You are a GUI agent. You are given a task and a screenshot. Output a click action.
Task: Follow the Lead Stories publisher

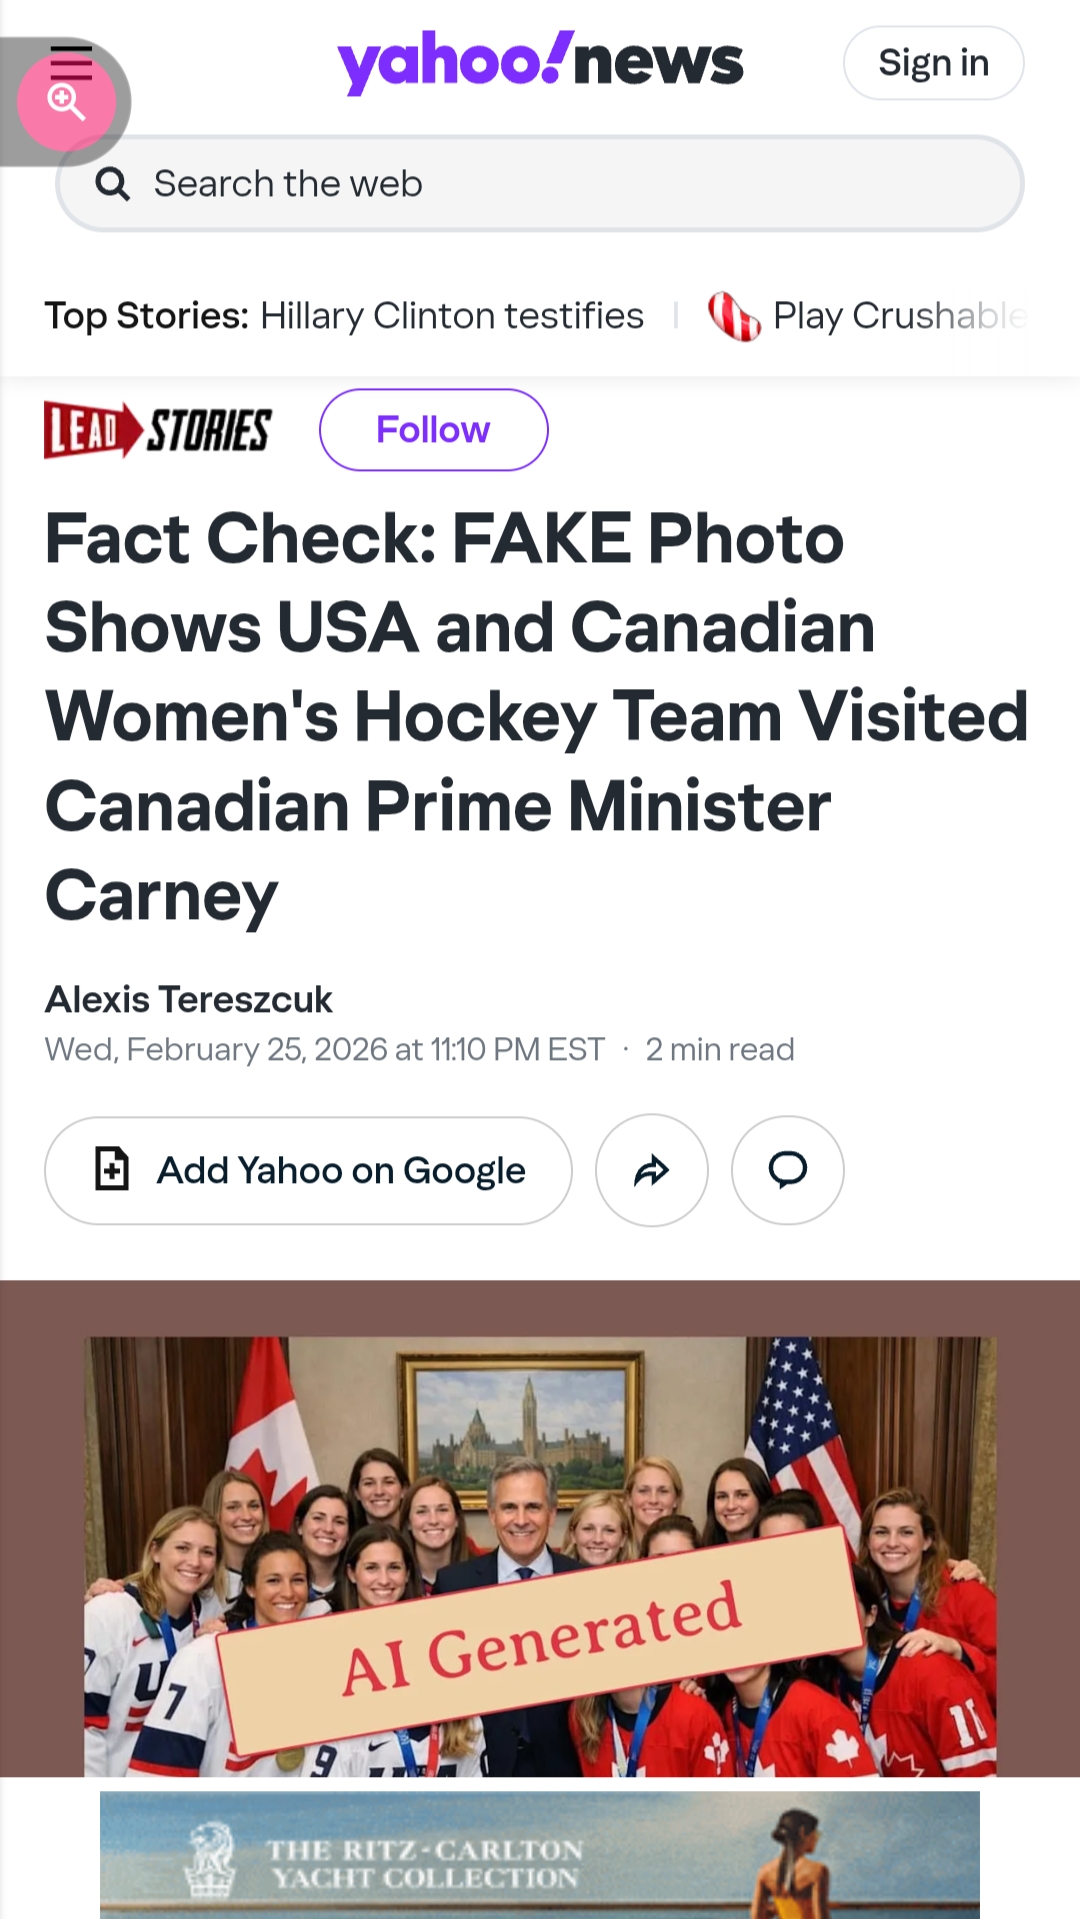[x=433, y=430]
